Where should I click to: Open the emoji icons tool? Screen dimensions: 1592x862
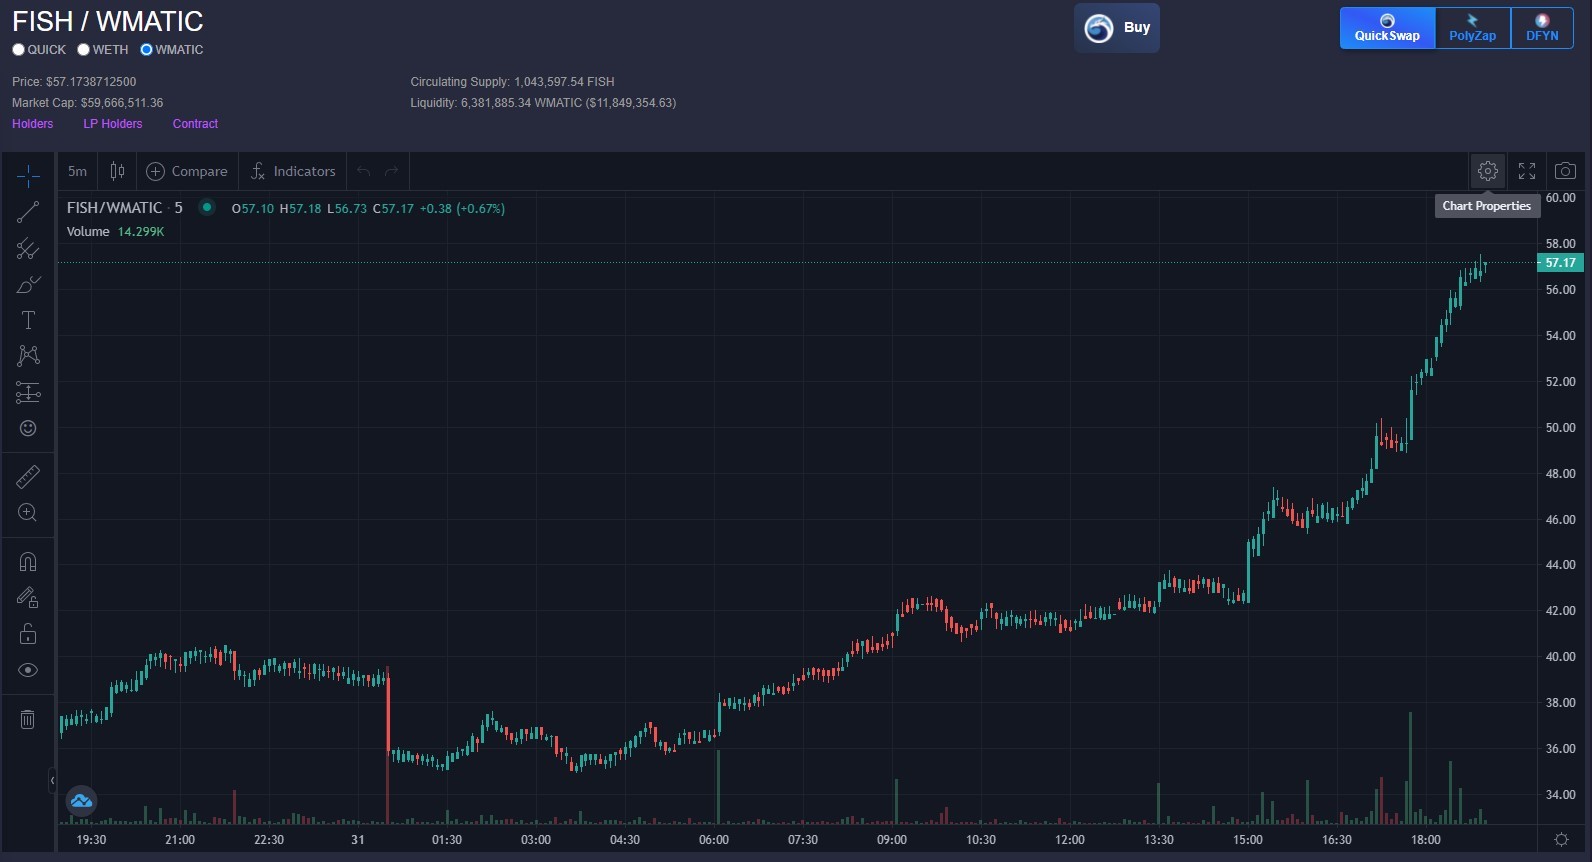point(28,428)
